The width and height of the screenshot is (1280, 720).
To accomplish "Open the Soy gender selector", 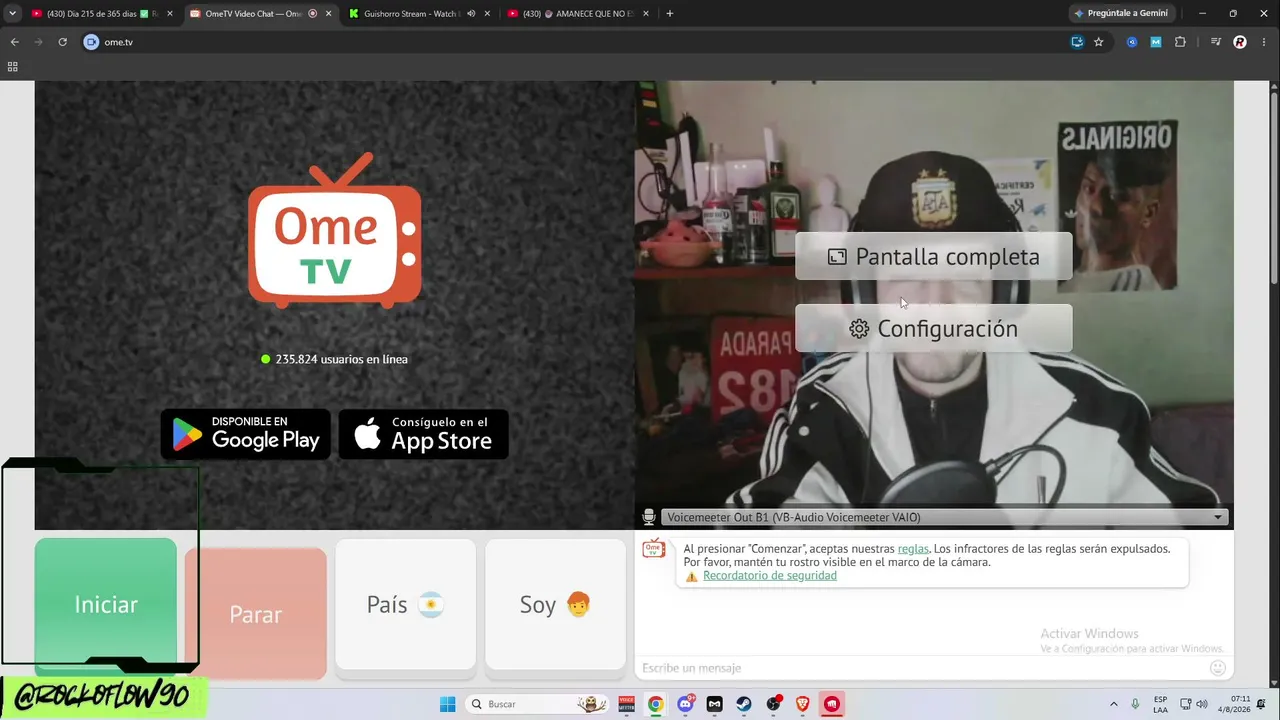I will click(556, 605).
